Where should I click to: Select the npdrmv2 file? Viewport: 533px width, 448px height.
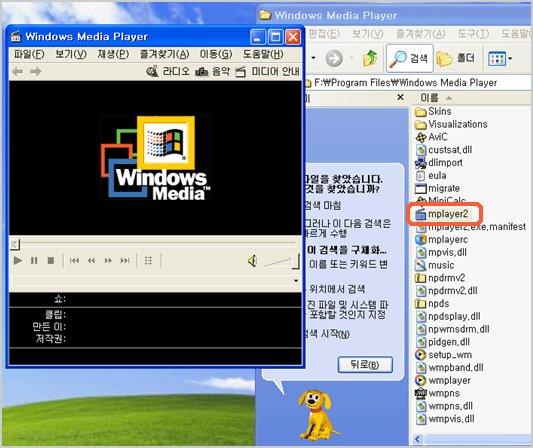click(440, 278)
